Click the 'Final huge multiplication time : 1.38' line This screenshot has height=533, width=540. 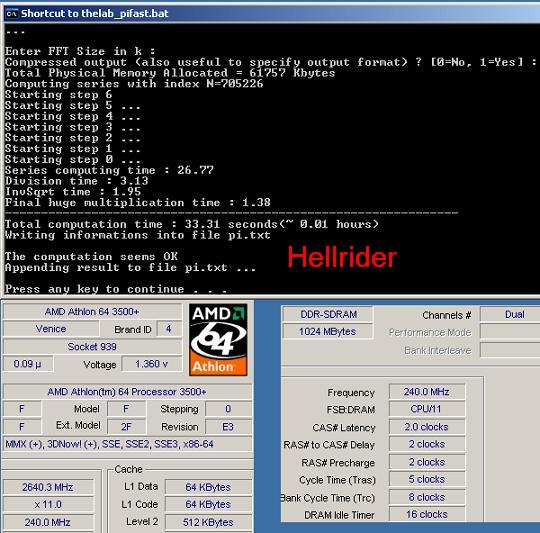pos(138,202)
